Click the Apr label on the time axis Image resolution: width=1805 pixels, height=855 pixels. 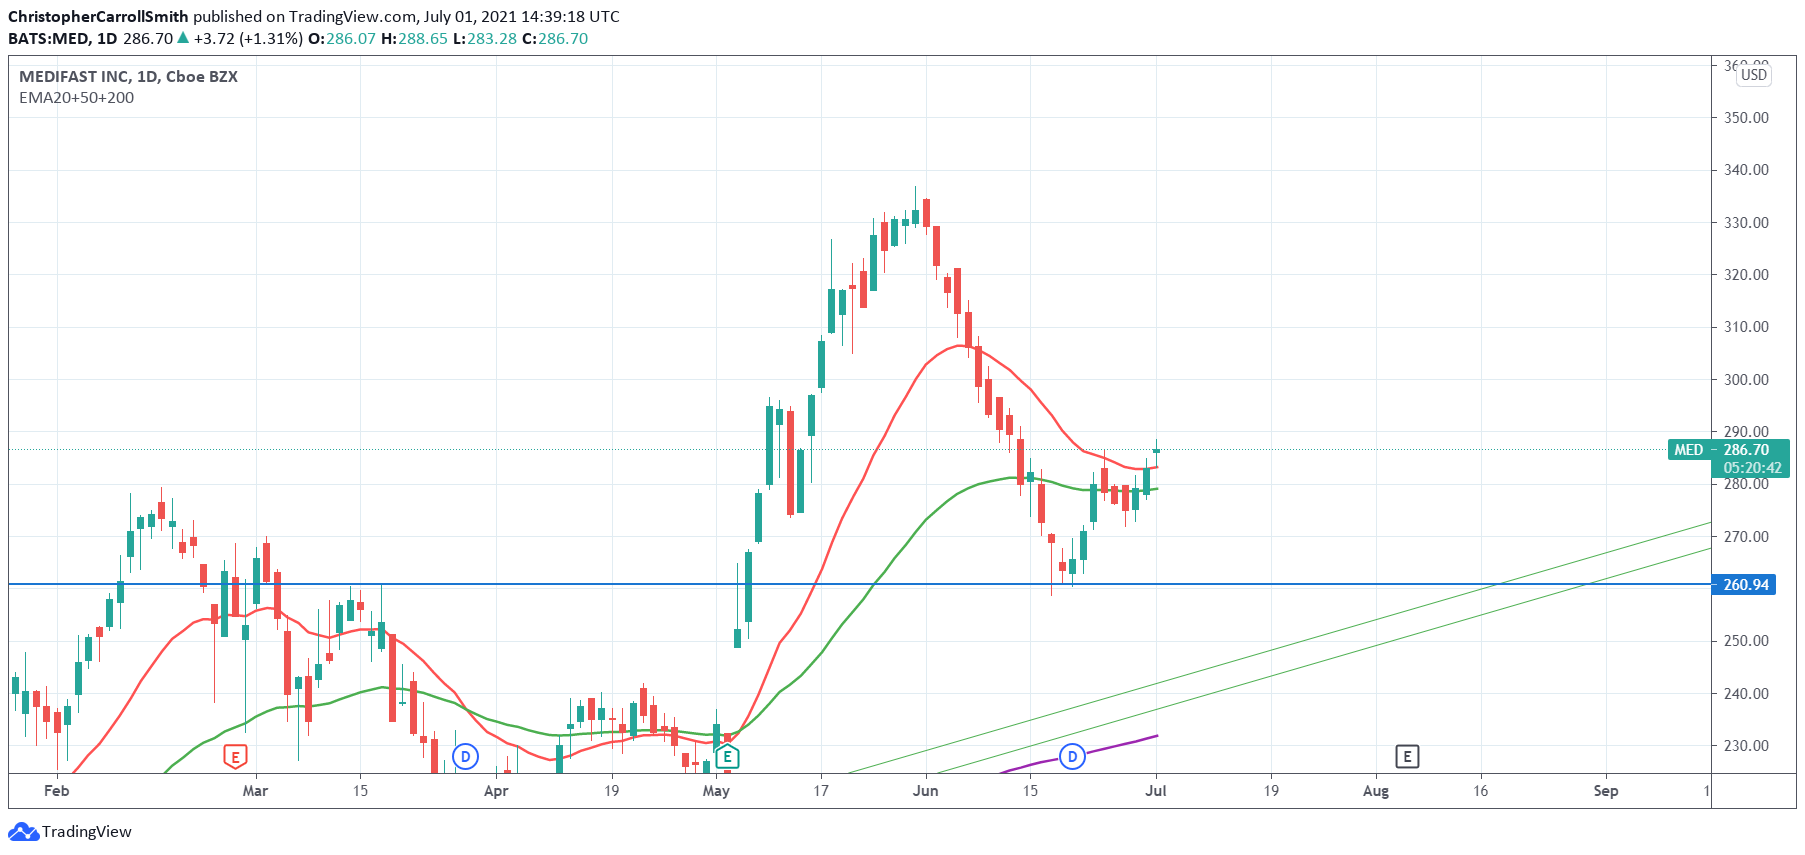tap(496, 791)
